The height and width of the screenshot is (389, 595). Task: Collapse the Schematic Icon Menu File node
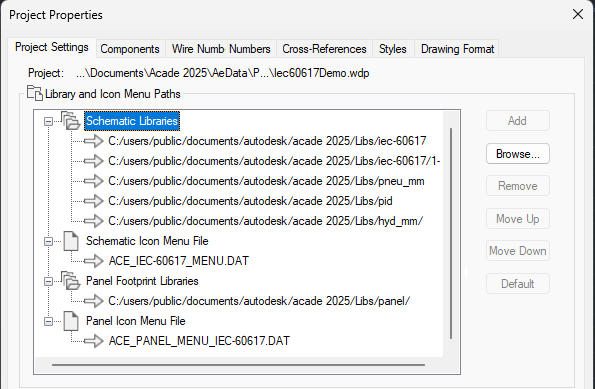point(48,241)
